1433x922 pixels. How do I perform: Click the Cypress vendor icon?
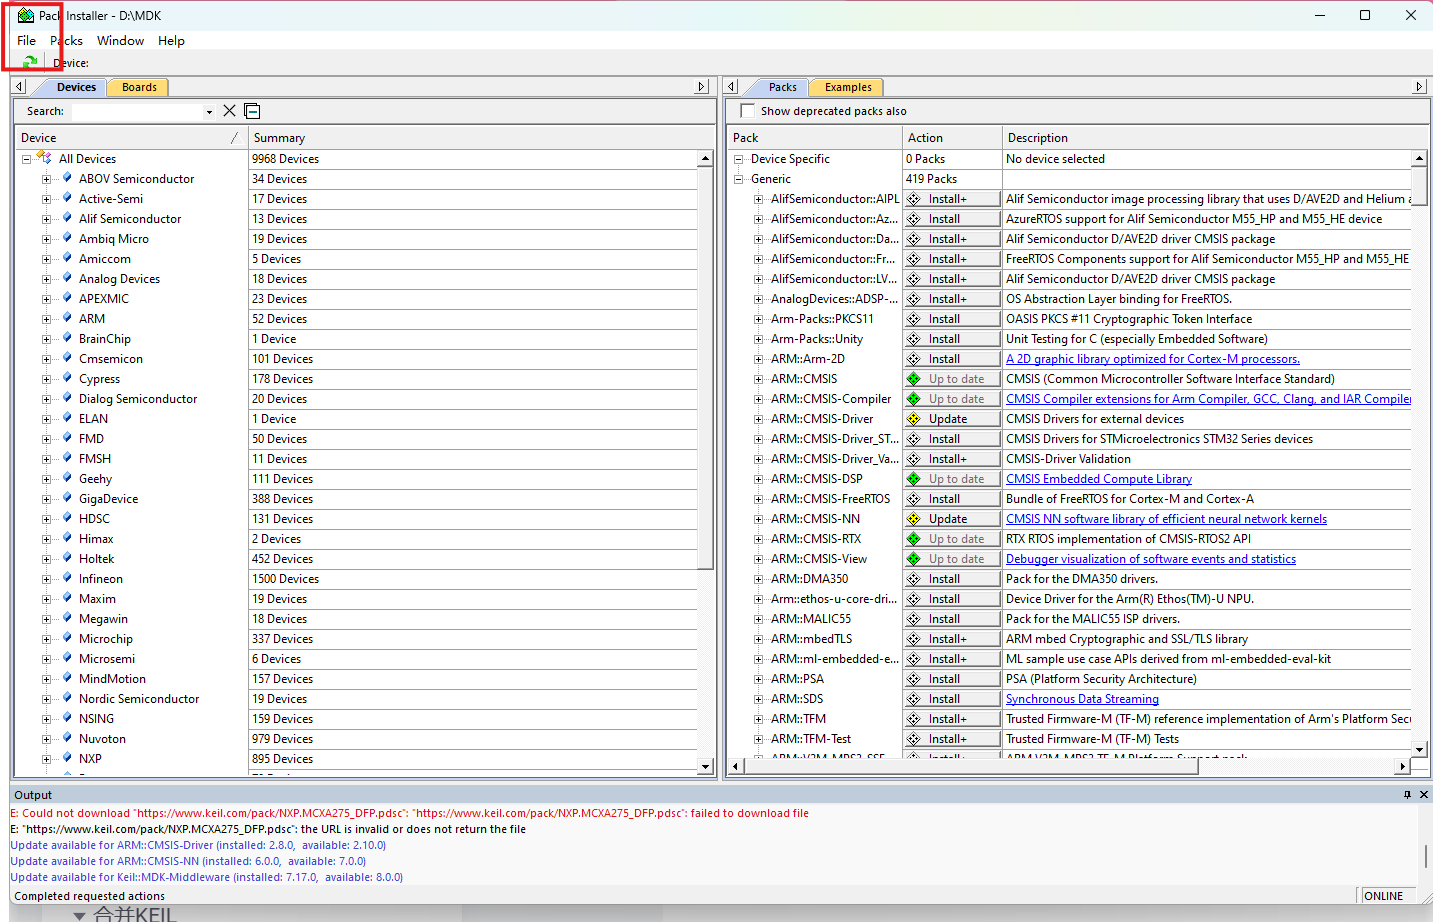(x=67, y=378)
